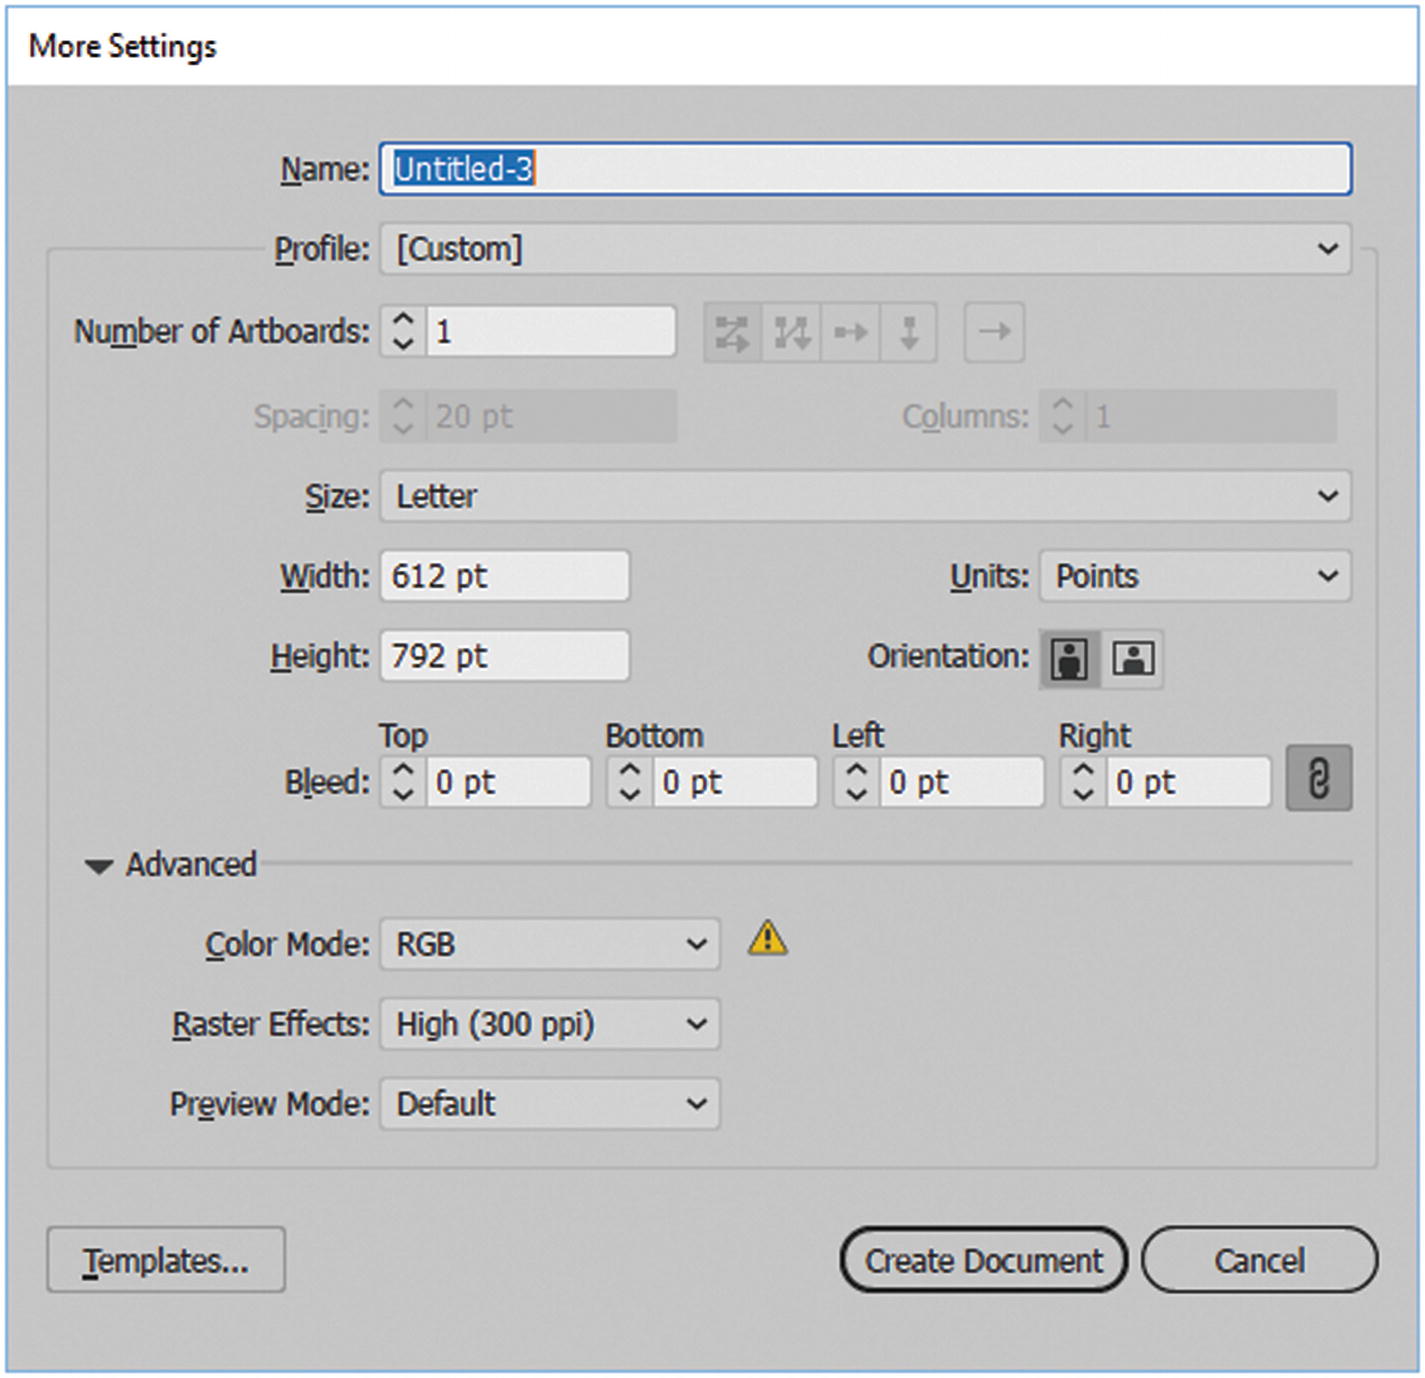Choose the Landscape orientation icon
1425x1378 pixels.
[x=1133, y=658]
